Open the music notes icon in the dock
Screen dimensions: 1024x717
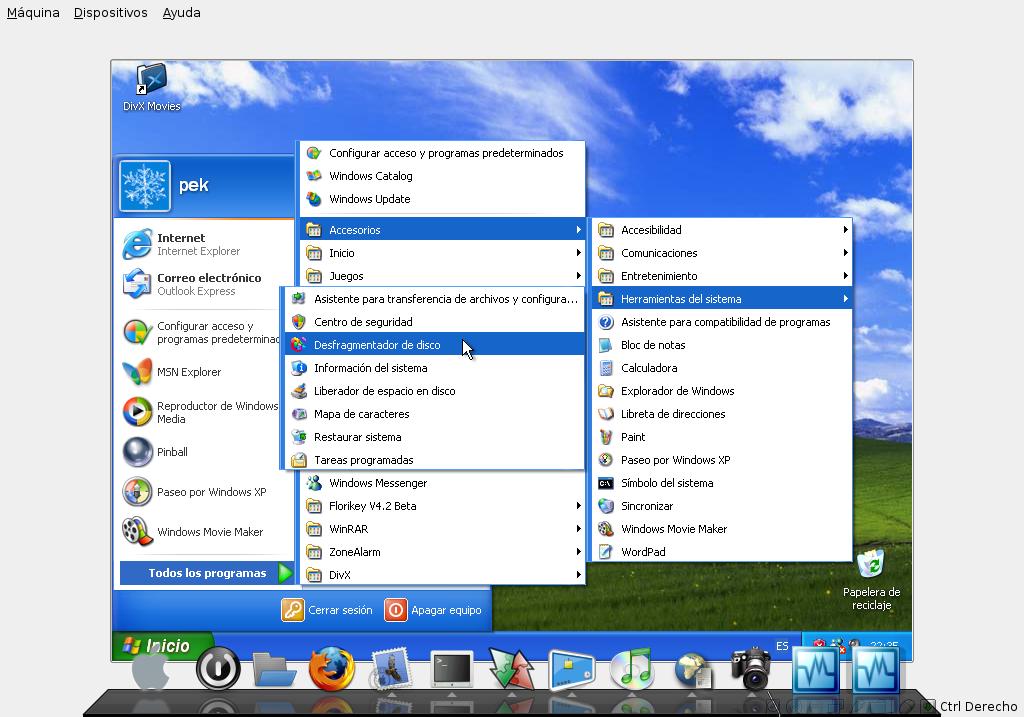pos(631,669)
